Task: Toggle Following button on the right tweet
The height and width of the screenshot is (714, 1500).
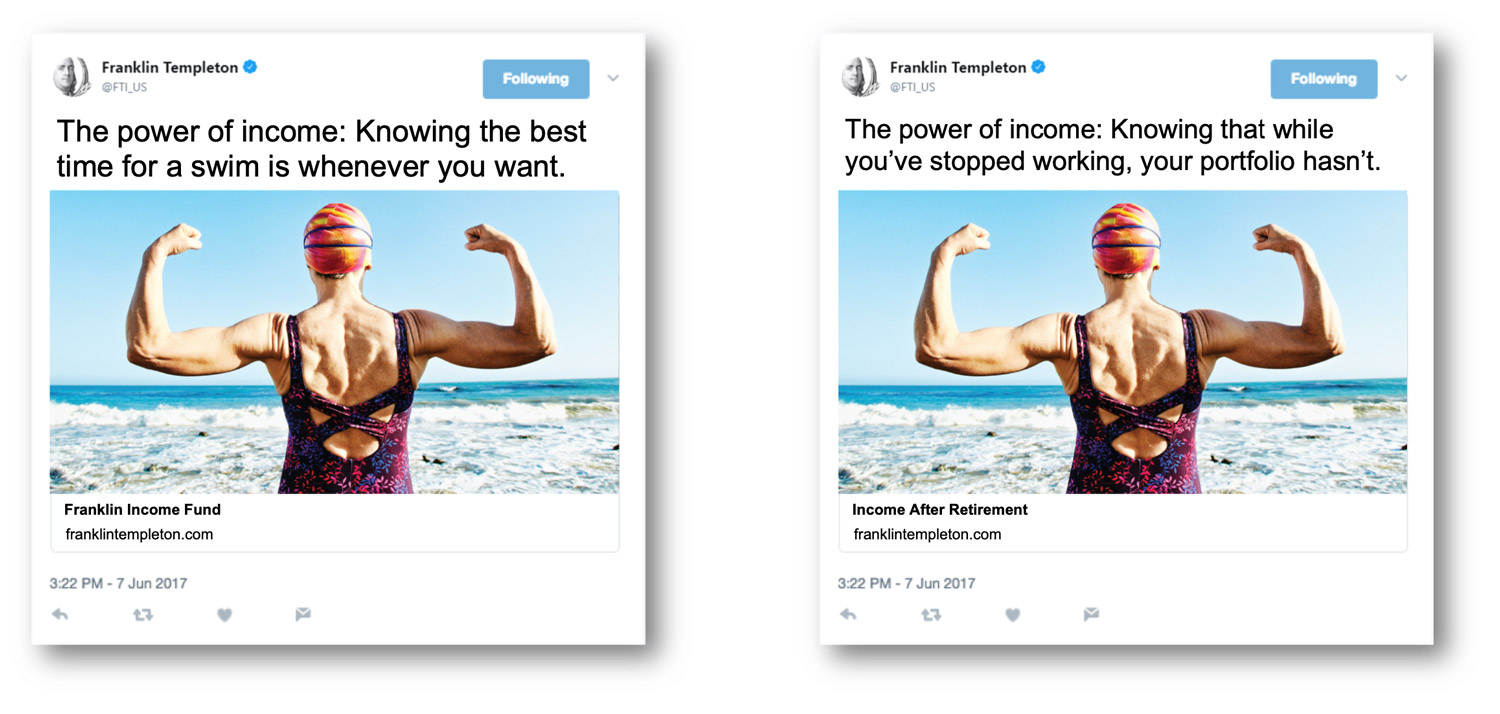Action: click(x=1324, y=79)
